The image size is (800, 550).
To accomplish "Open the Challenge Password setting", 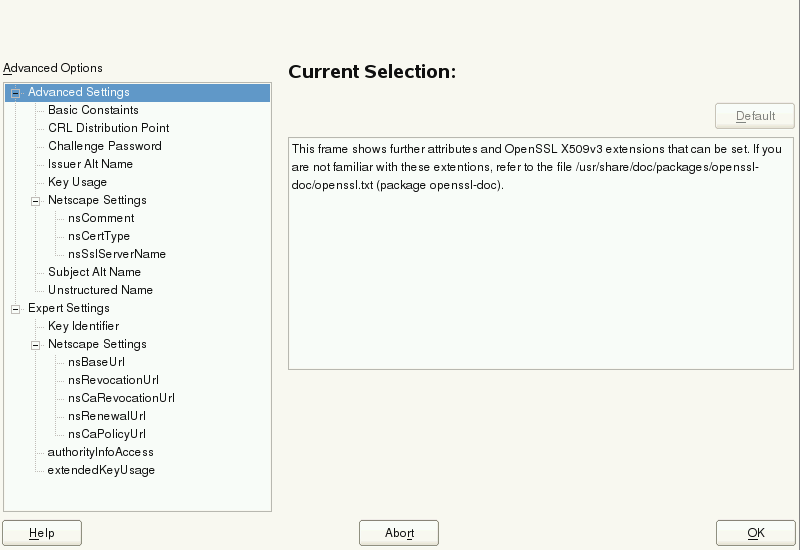I will click(x=104, y=146).
